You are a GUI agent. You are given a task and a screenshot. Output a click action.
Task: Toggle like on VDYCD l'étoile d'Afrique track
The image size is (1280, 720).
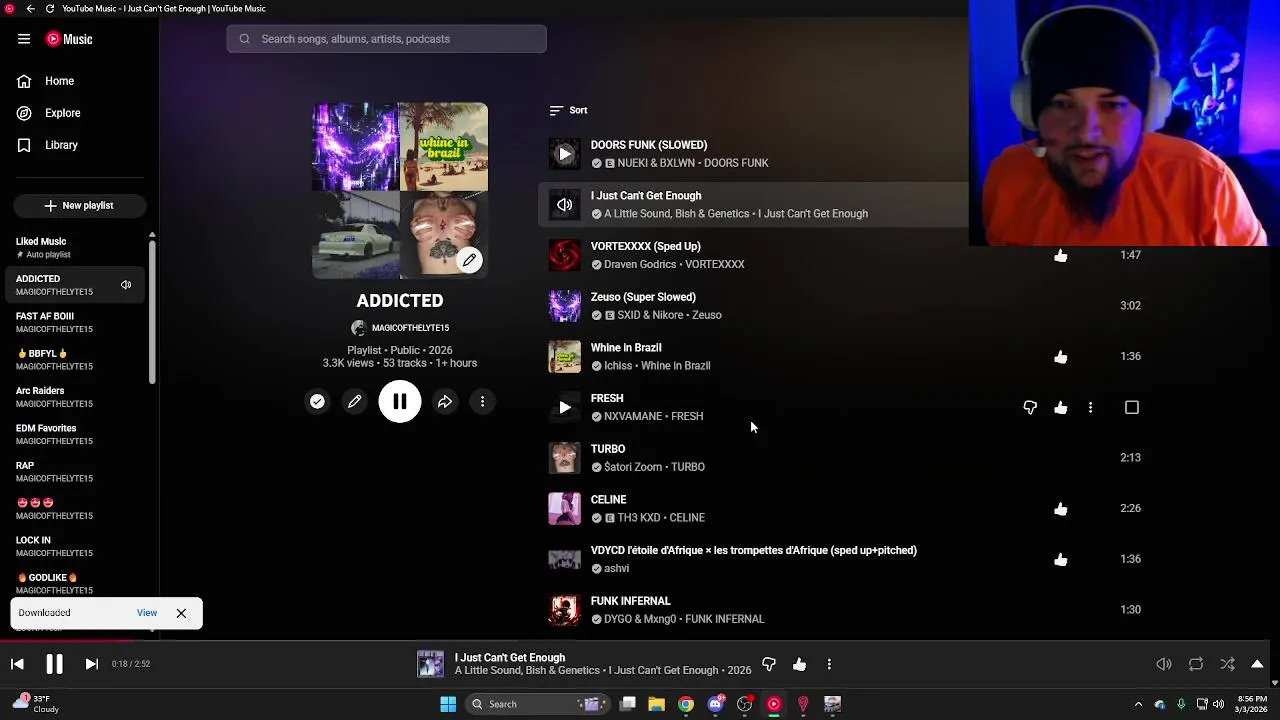pyautogui.click(x=1060, y=560)
